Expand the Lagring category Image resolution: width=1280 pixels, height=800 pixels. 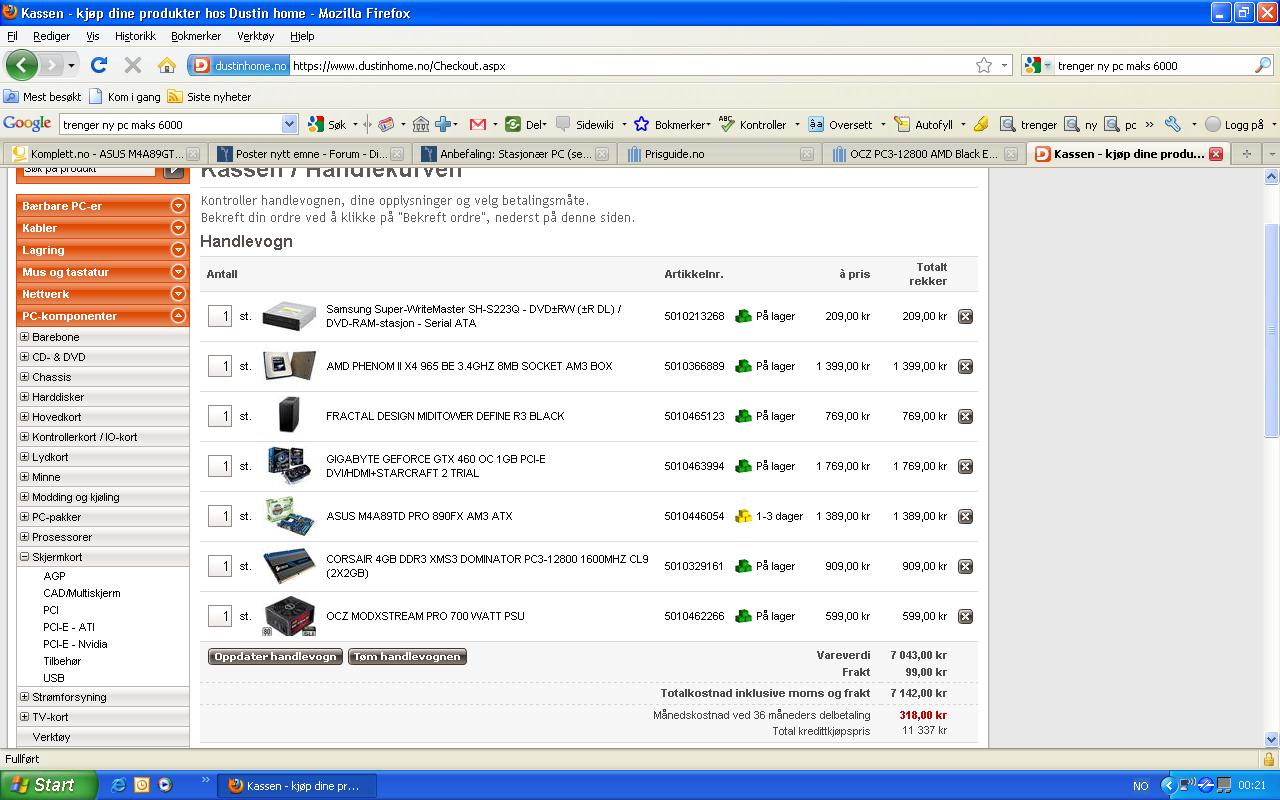(x=178, y=250)
